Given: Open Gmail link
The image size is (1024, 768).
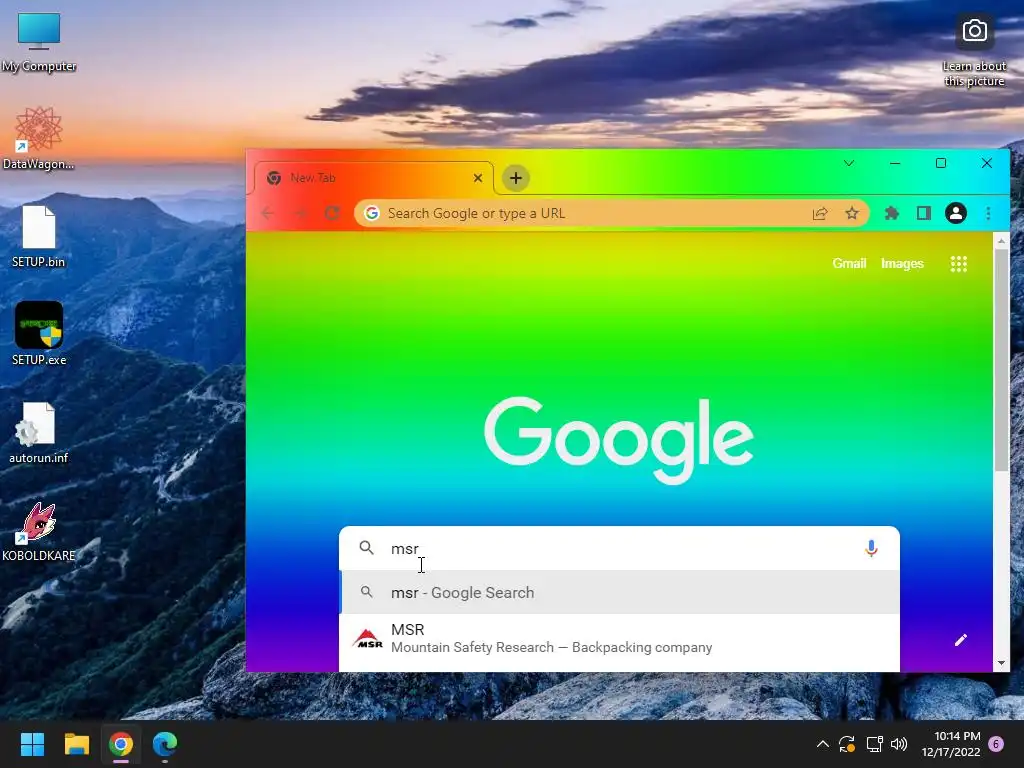Looking at the screenshot, I should (849, 264).
